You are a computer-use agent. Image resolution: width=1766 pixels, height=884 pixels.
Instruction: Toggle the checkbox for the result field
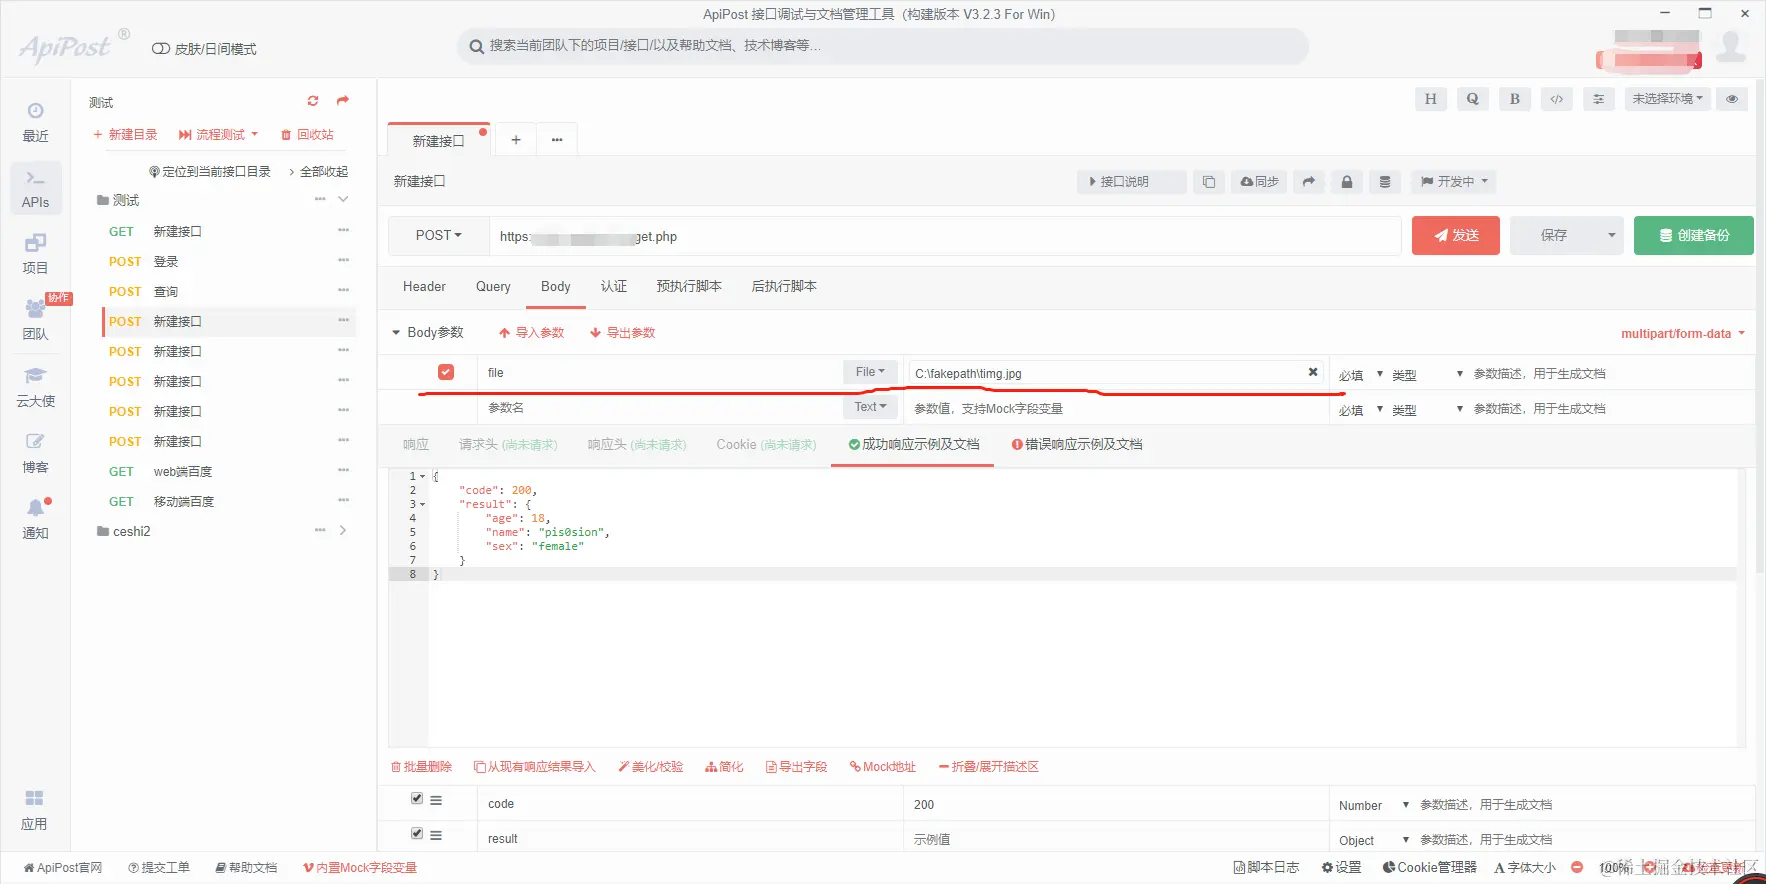point(417,834)
